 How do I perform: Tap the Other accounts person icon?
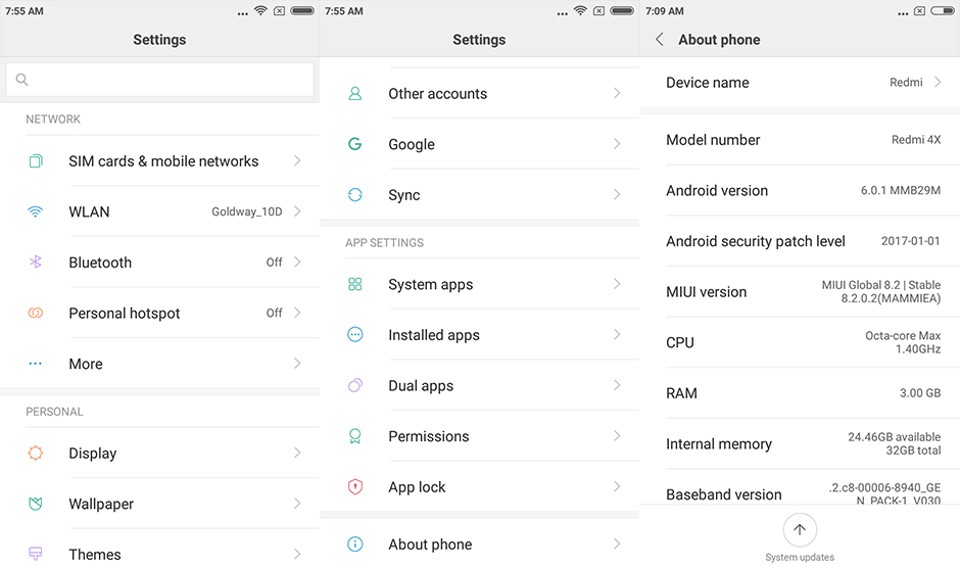(355, 94)
